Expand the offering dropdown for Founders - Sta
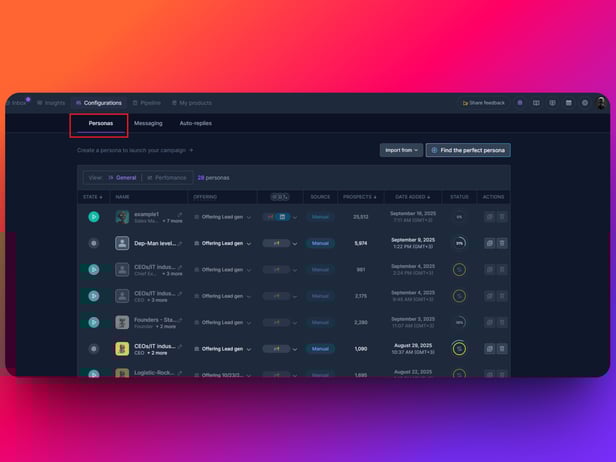Viewport: 616px width, 462px height. pyautogui.click(x=249, y=323)
